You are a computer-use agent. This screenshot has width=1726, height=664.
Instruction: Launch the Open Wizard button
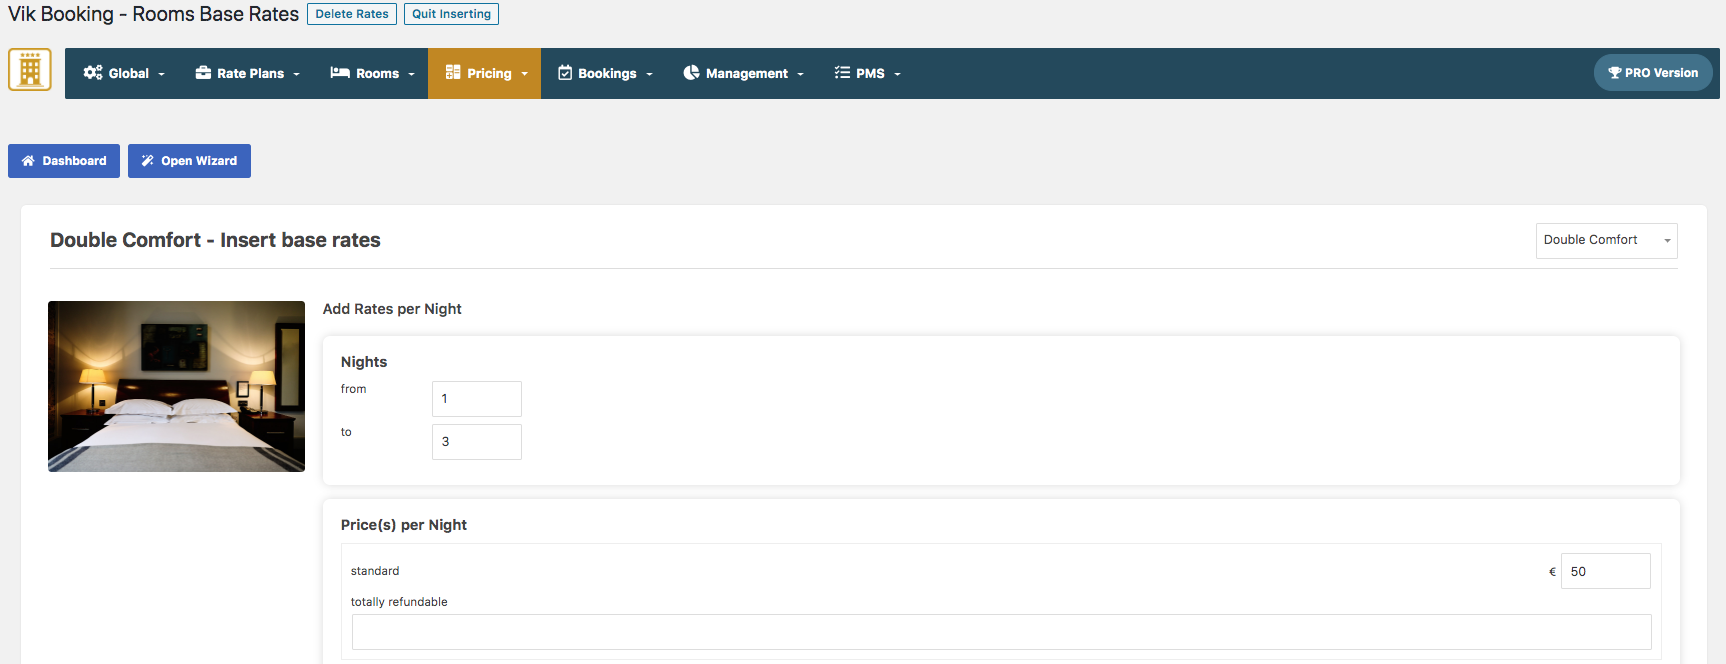189,161
